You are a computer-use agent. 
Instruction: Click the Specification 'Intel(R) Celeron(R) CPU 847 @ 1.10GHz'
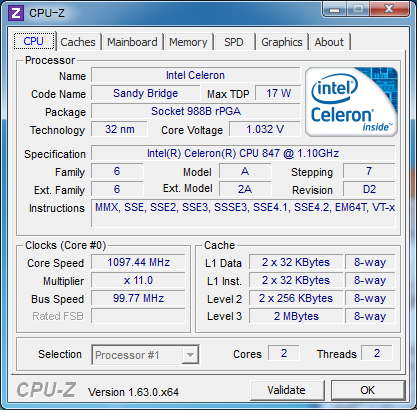(243, 153)
